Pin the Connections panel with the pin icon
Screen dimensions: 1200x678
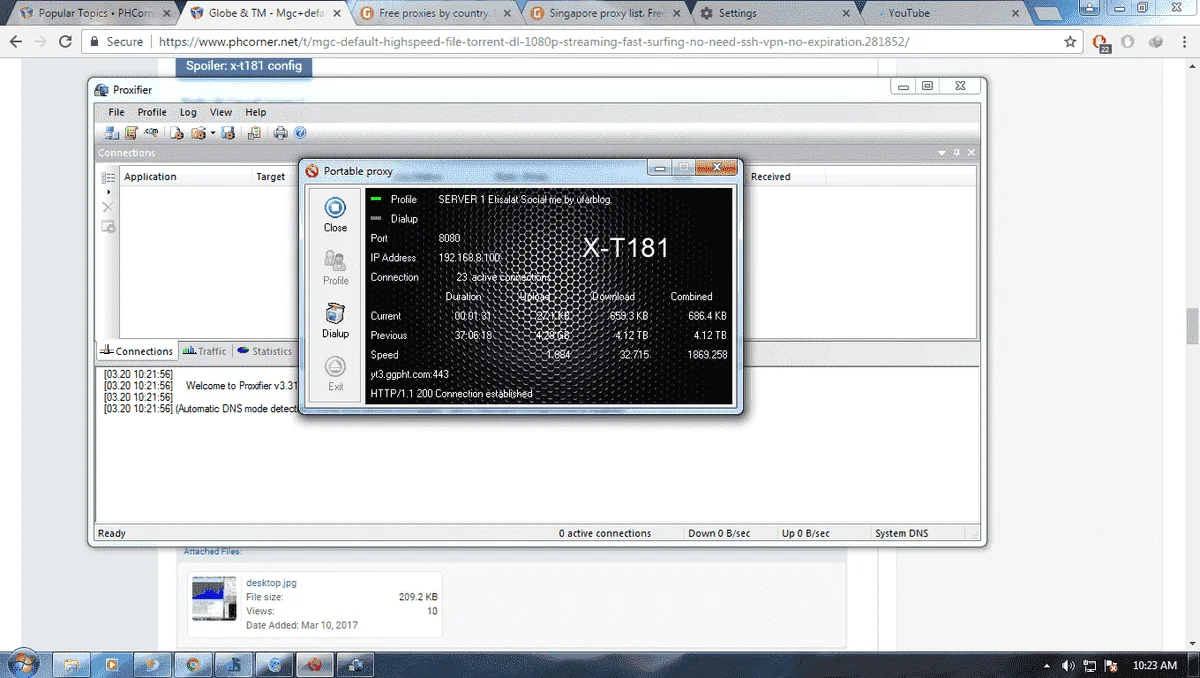[x=956, y=153]
